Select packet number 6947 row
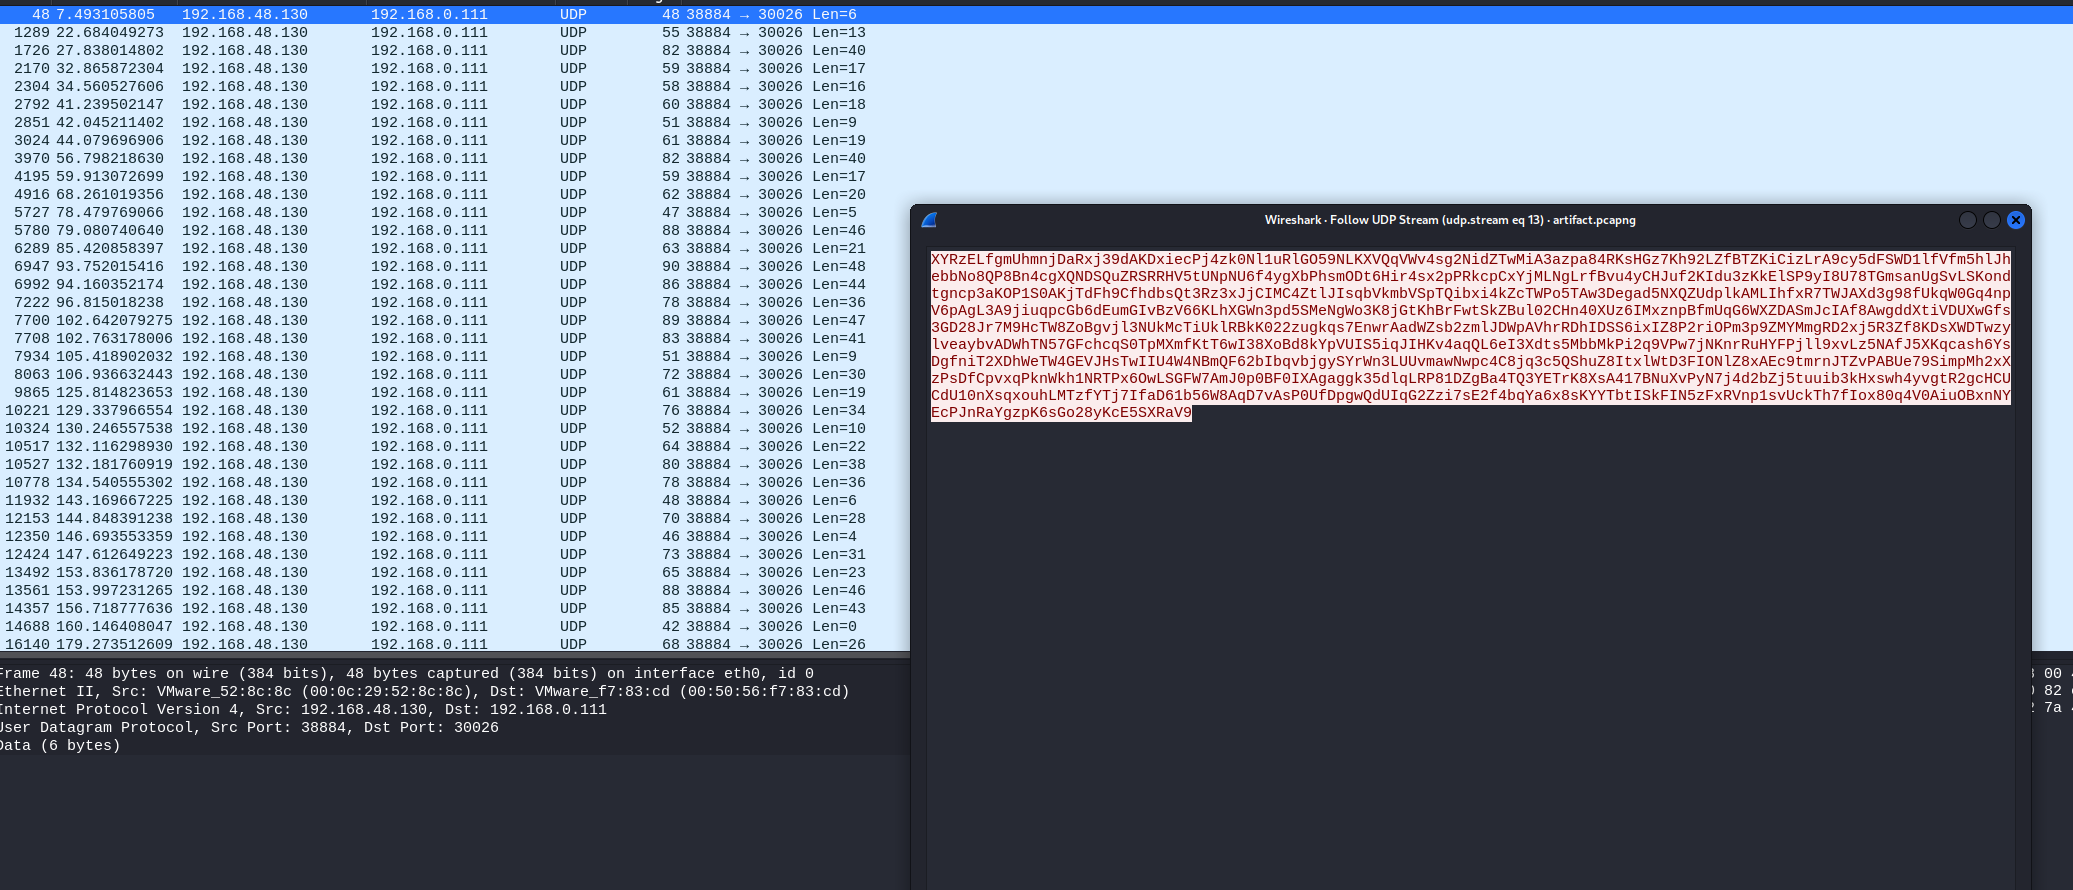2073x890 pixels. point(455,267)
